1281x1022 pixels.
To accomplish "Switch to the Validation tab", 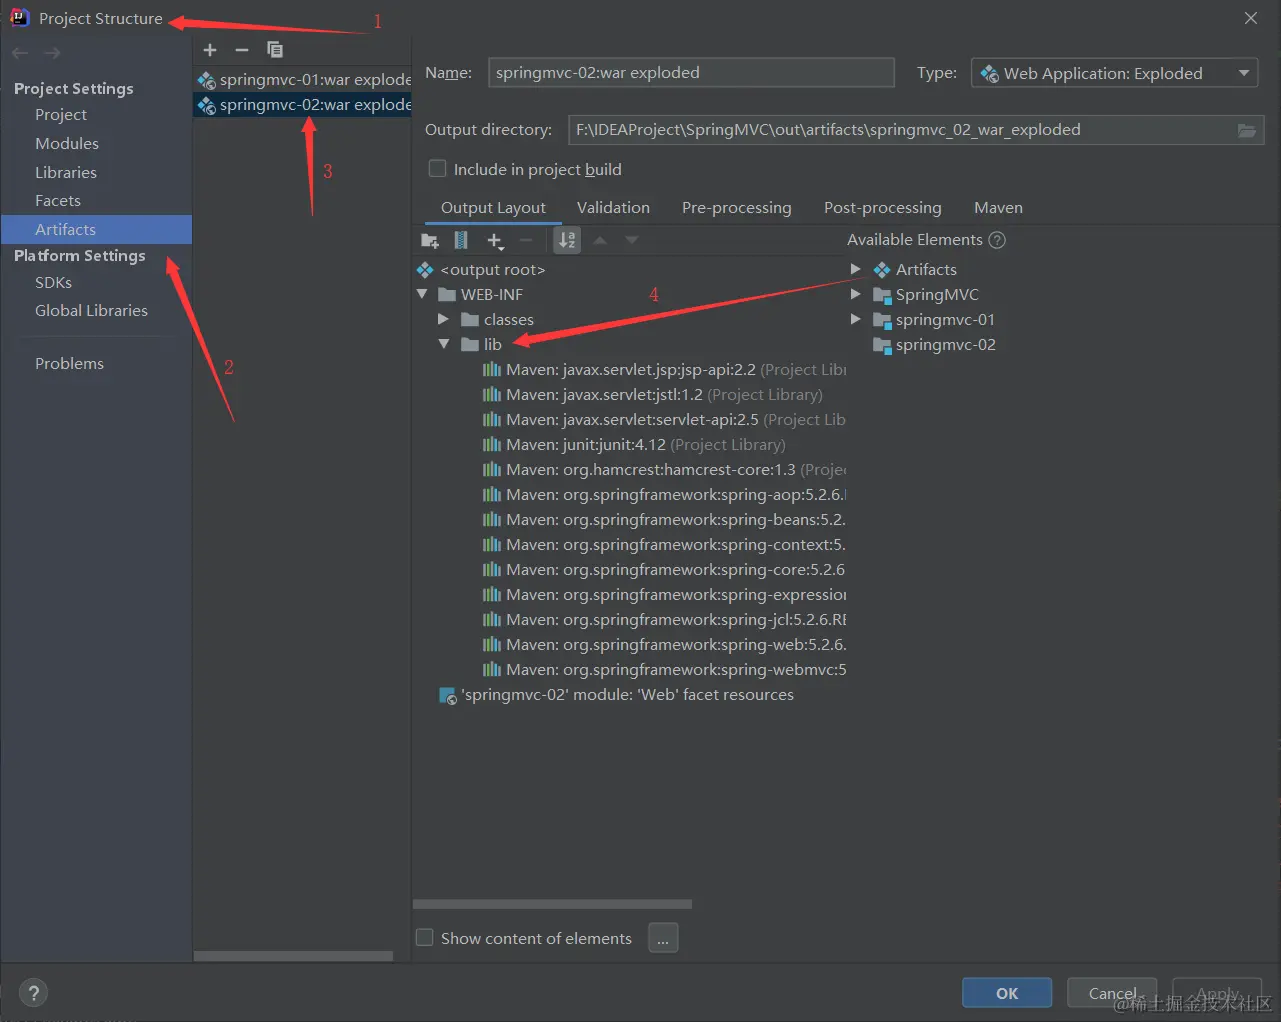I will pos(613,208).
